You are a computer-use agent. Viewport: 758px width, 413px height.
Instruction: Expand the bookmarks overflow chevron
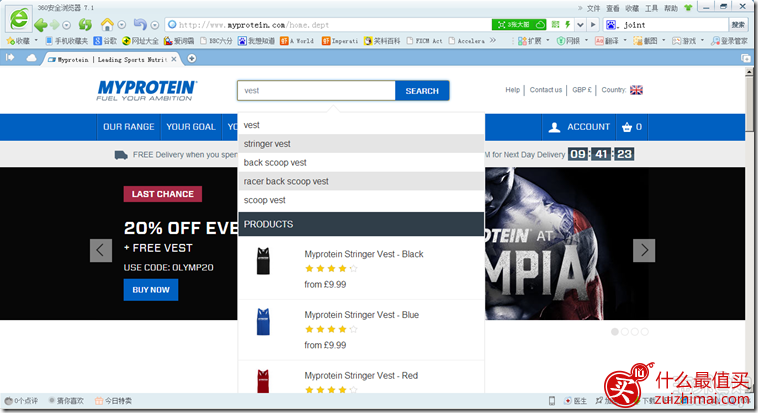493,41
